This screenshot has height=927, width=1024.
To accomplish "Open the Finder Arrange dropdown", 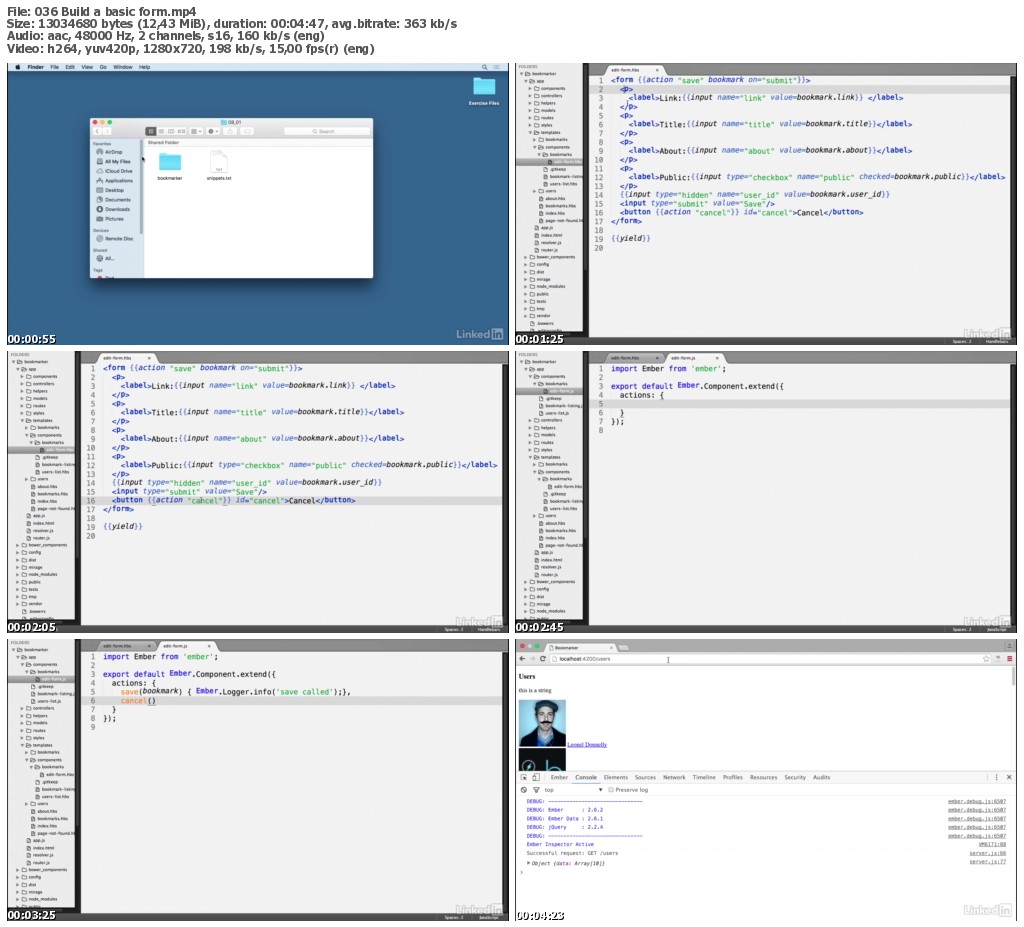I will (197, 131).
